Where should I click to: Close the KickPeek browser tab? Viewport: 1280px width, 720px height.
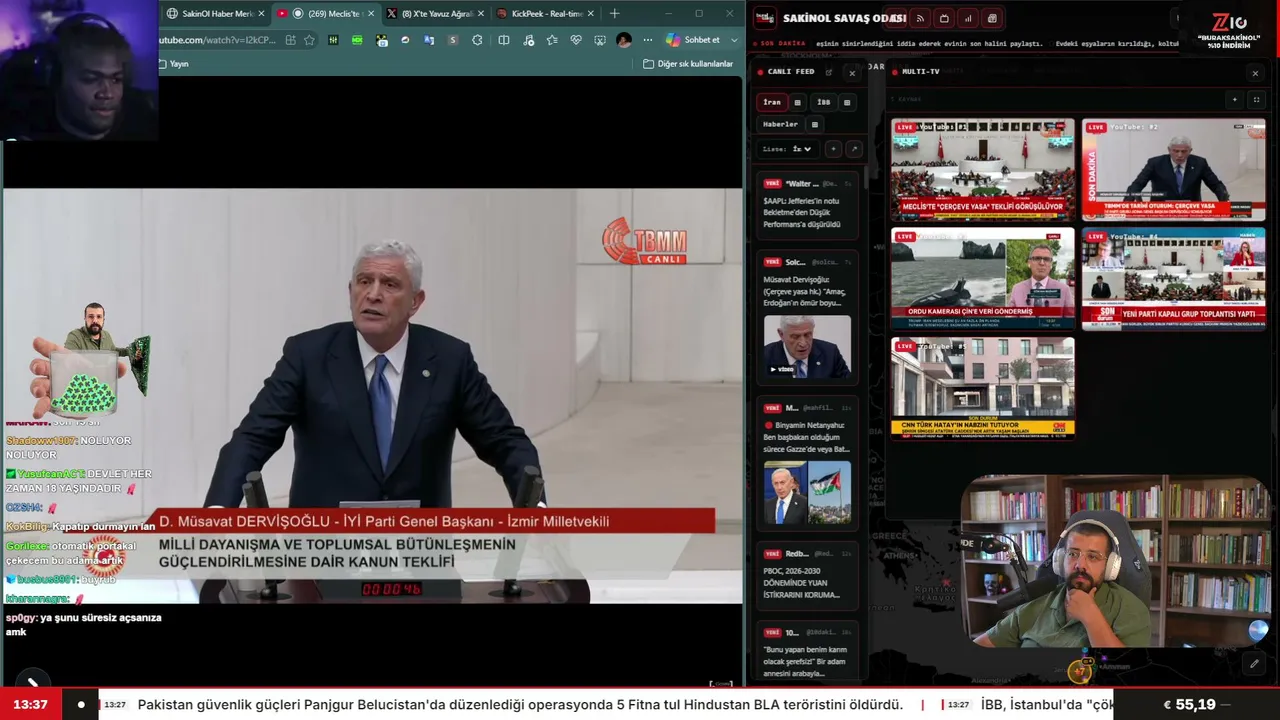[590, 13]
